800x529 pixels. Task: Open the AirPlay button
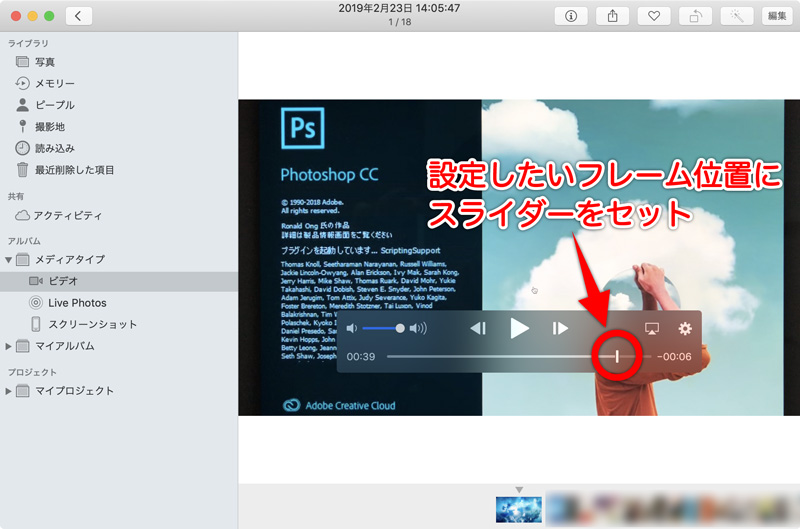[652, 329]
